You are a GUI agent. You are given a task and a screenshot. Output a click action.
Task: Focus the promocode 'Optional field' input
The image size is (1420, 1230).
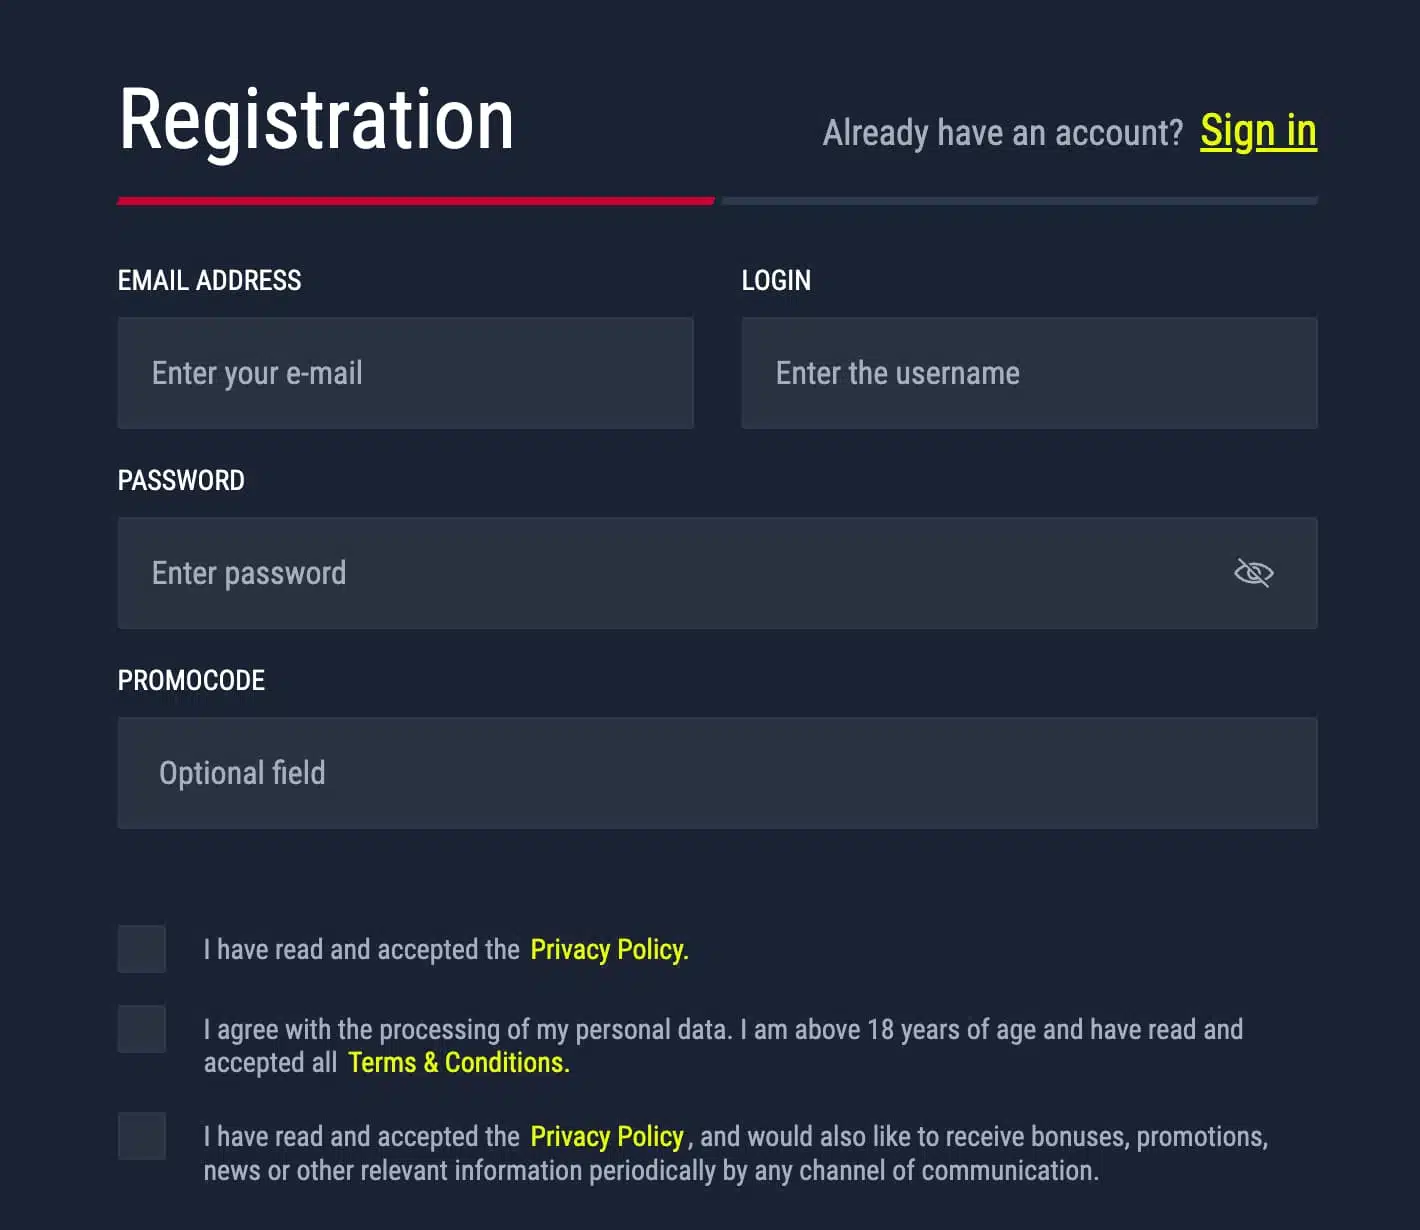[x=717, y=773]
